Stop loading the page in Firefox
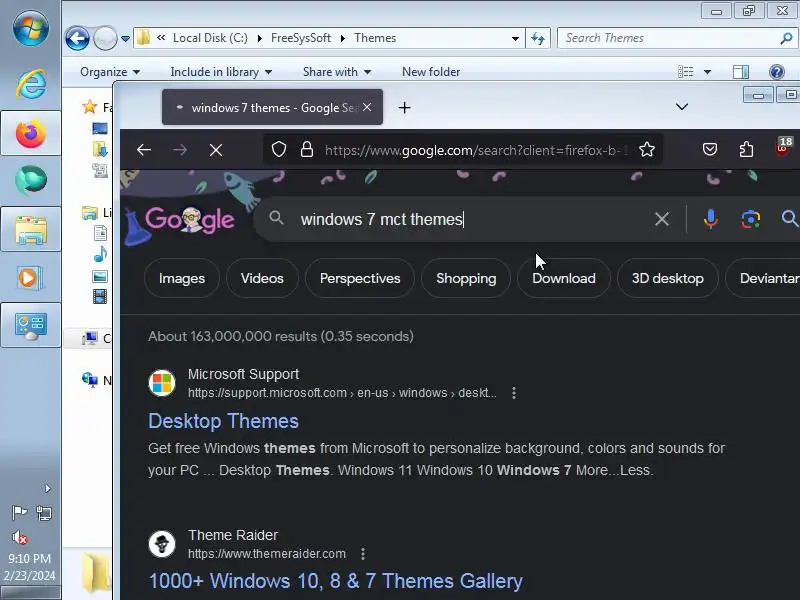The image size is (800, 600). pos(216,150)
